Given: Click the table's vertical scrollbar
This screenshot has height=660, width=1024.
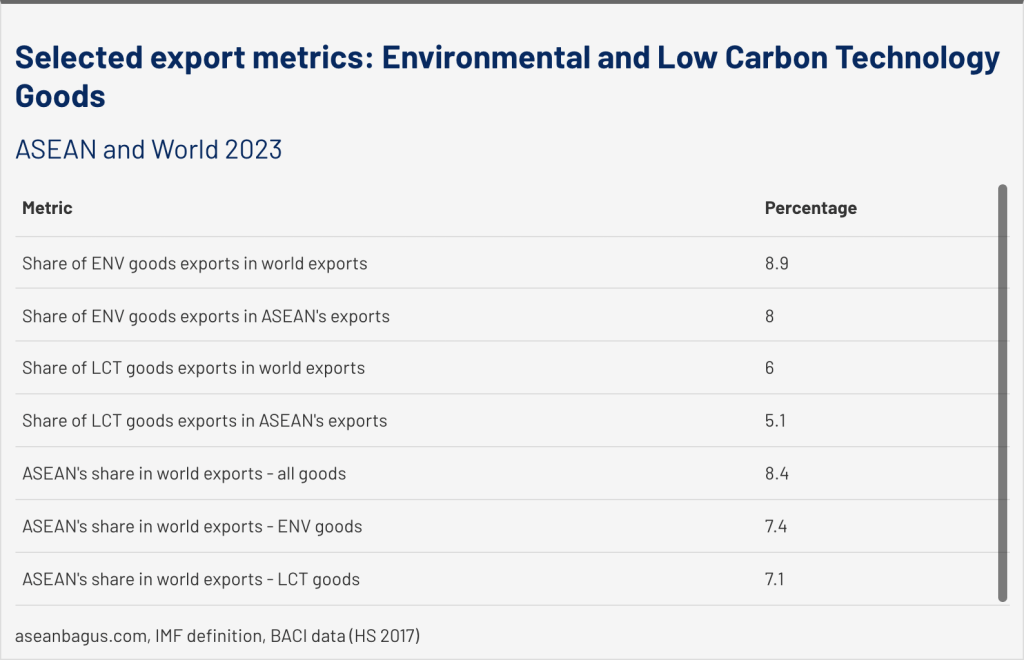Looking at the screenshot, I should [x=1003, y=392].
